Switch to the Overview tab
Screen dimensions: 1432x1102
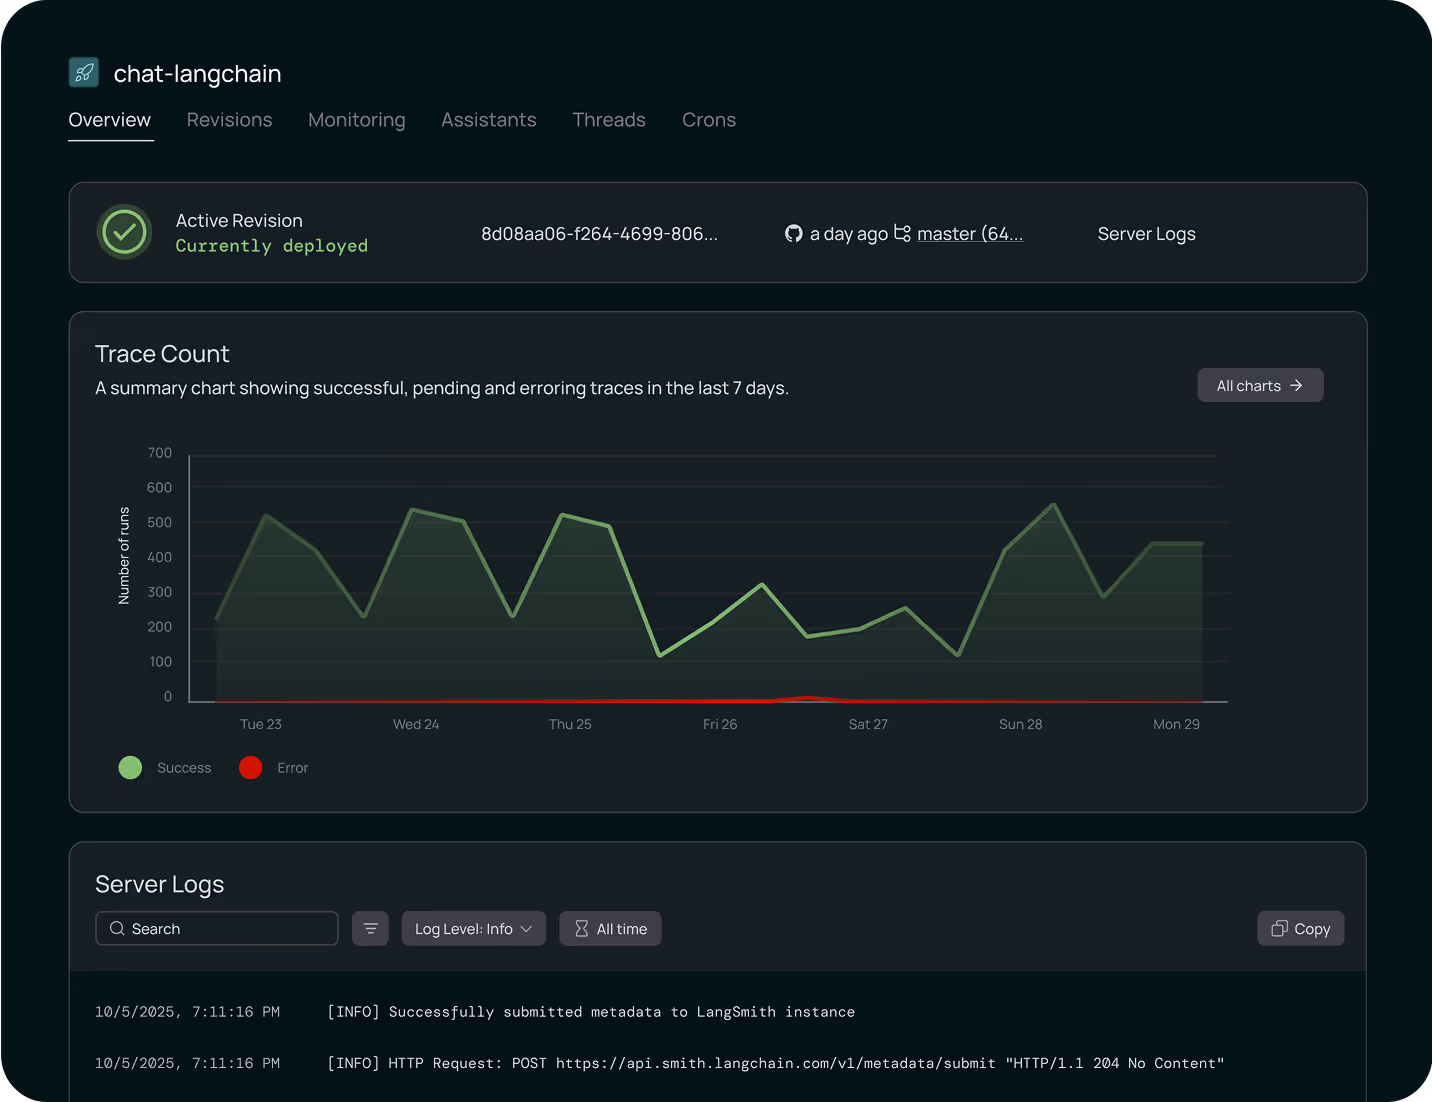[x=110, y=120]
